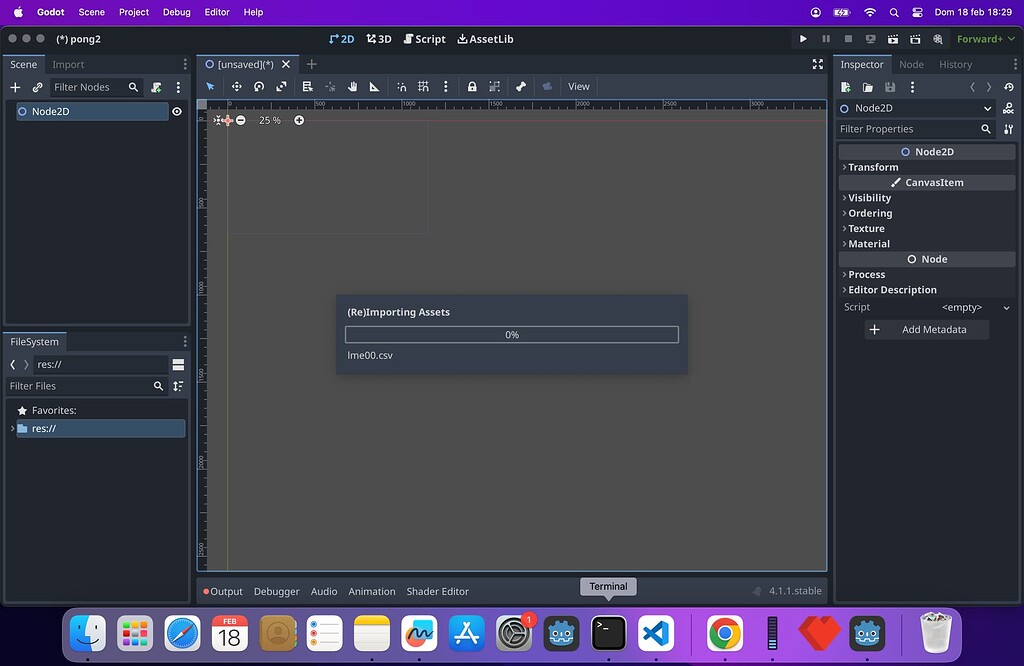Add a new child node in the Scene dock
The height and width of the screenshot is (666, 1024).
(x=14, y=87)
